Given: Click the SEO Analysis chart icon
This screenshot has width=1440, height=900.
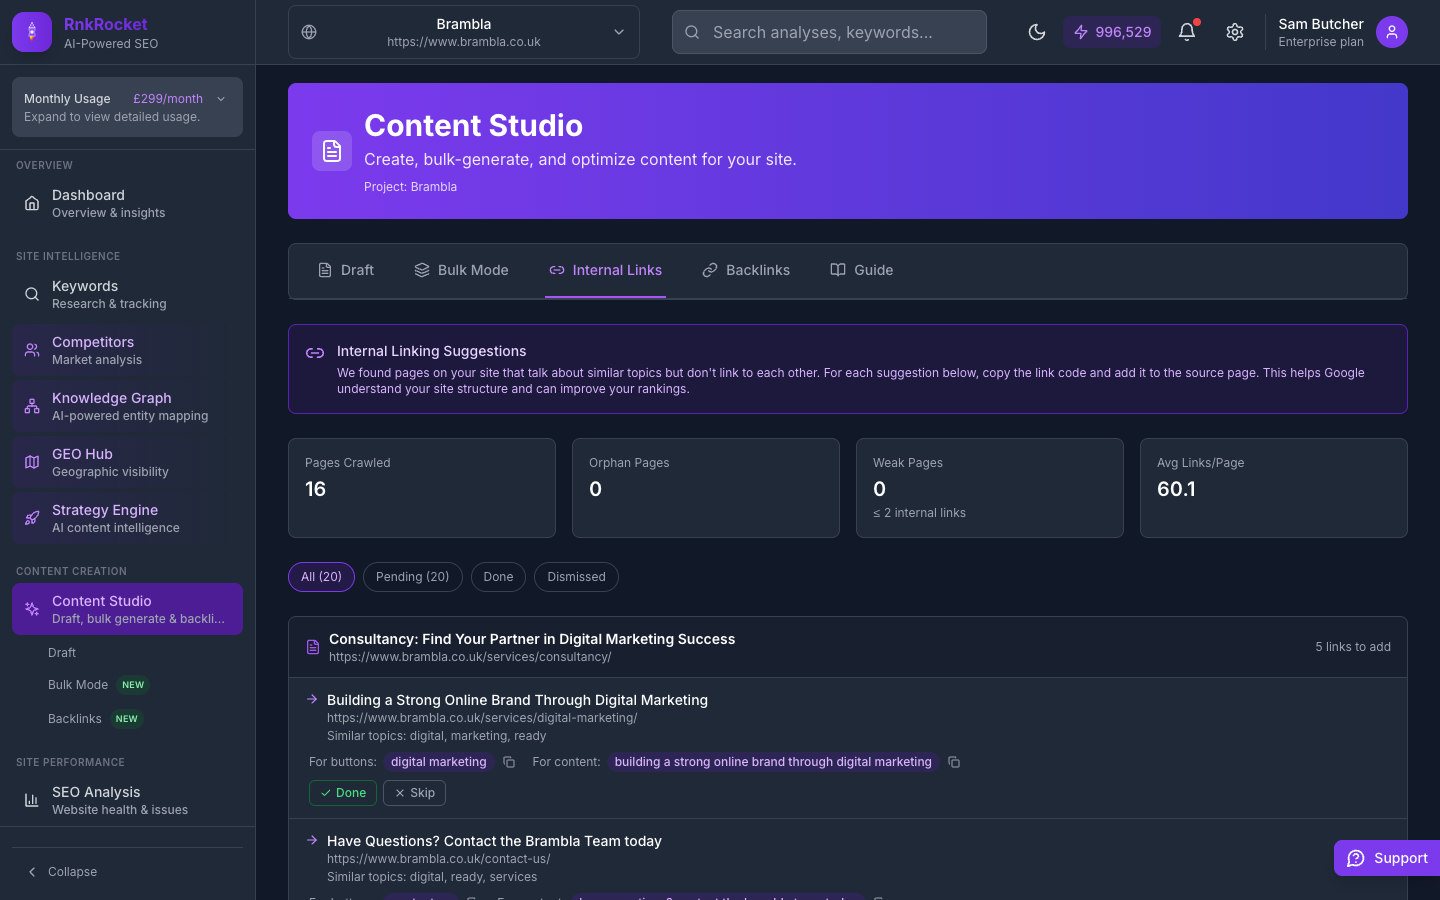Looking at the screenshot, I should [x=31, y=800].
